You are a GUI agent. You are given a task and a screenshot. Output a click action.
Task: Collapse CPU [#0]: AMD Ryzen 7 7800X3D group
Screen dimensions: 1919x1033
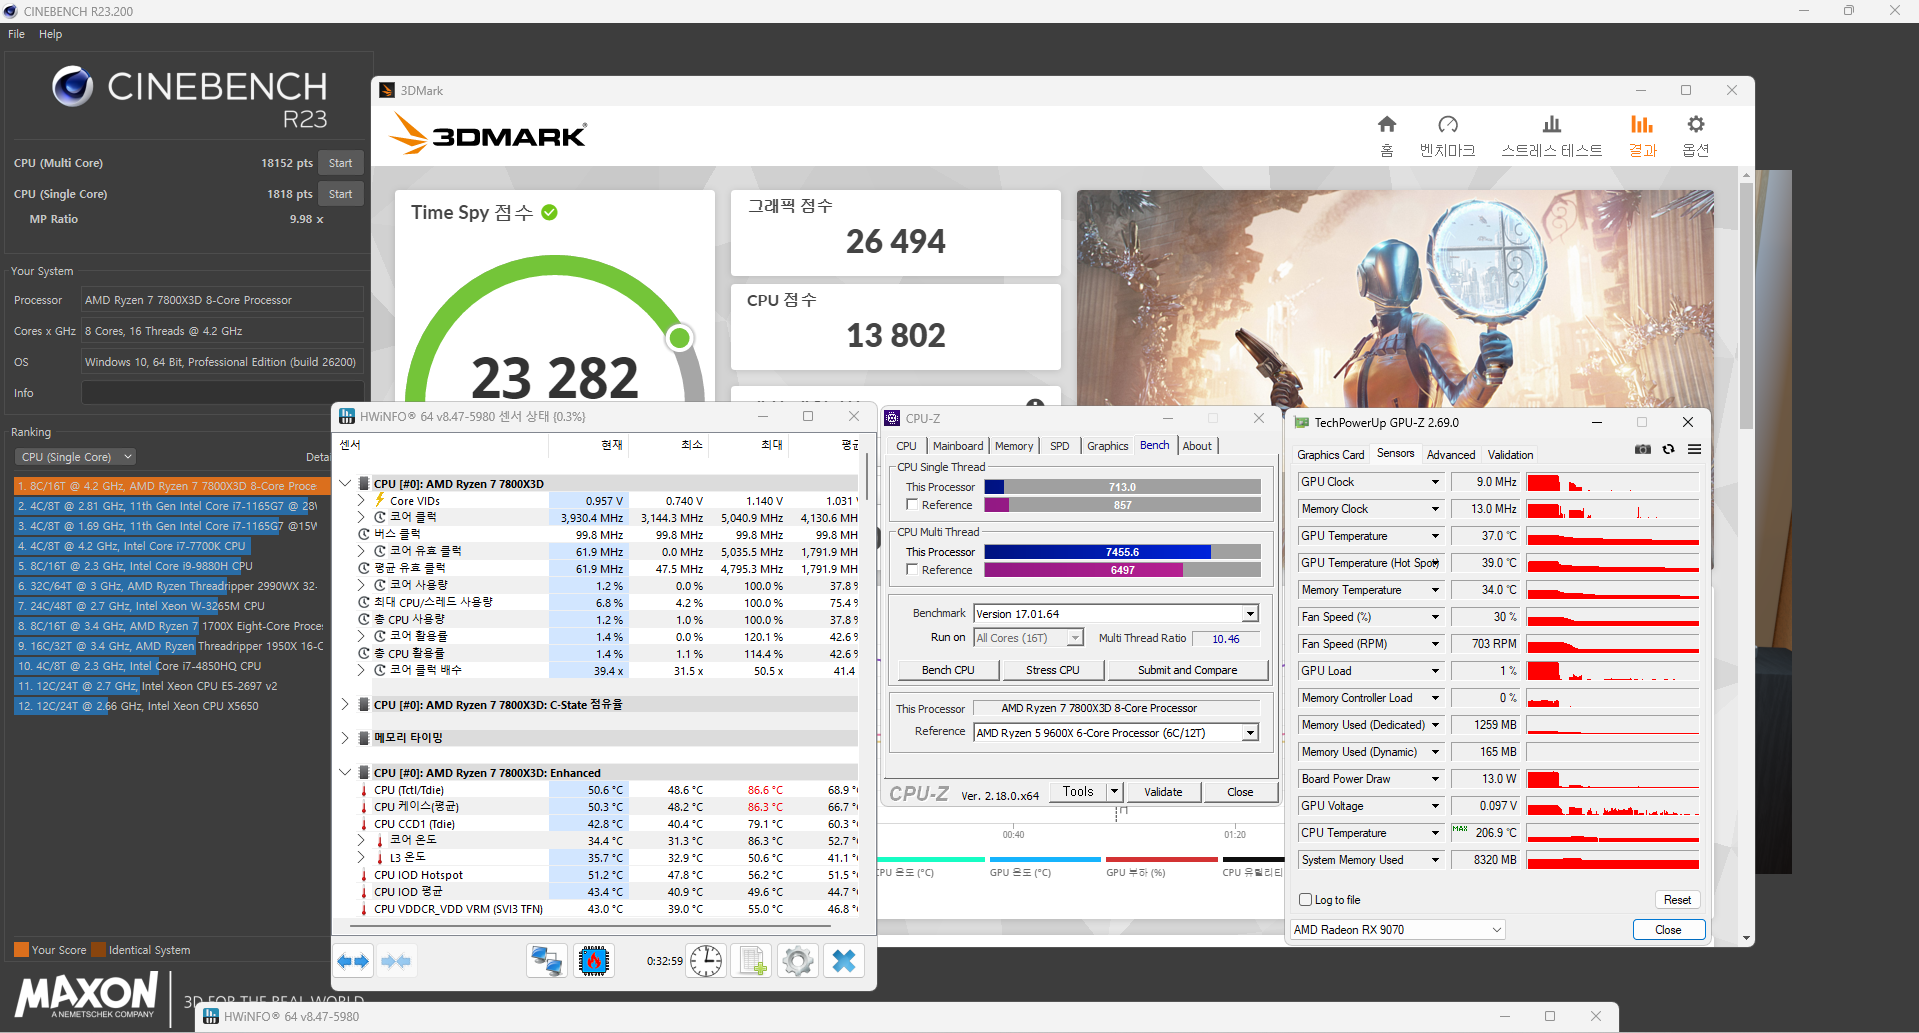(345, 483)
